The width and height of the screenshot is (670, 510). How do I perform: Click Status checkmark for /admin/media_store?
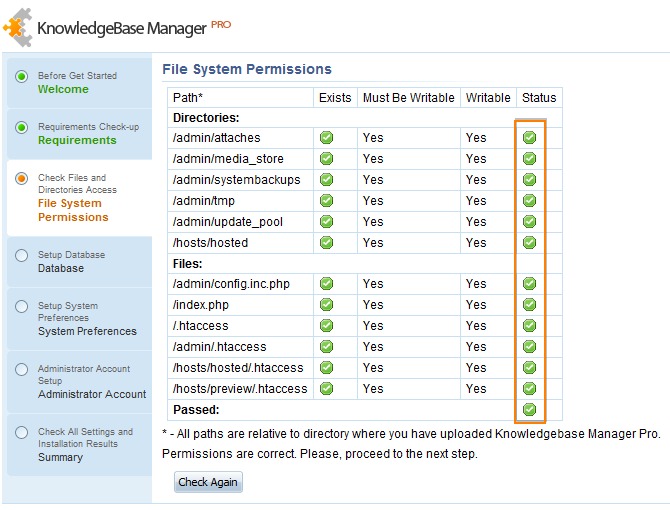coord(529,158)
